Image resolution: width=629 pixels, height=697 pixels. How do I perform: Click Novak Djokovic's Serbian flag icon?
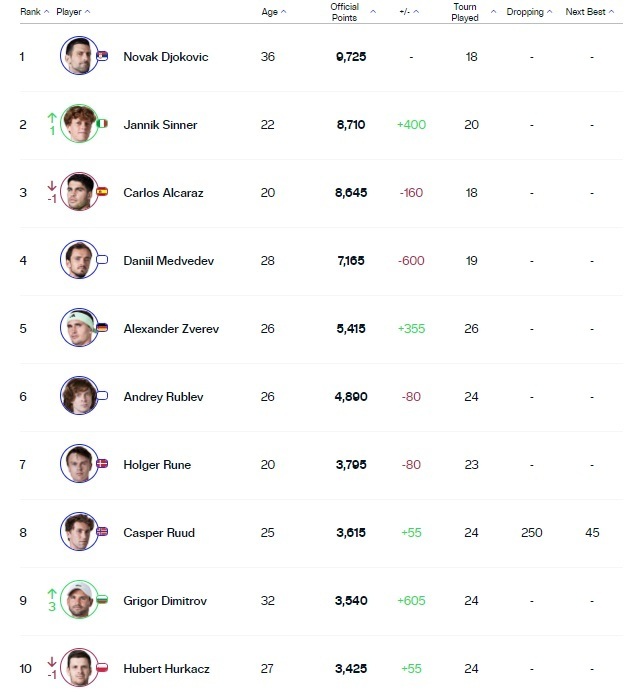[x=103, y=56]
